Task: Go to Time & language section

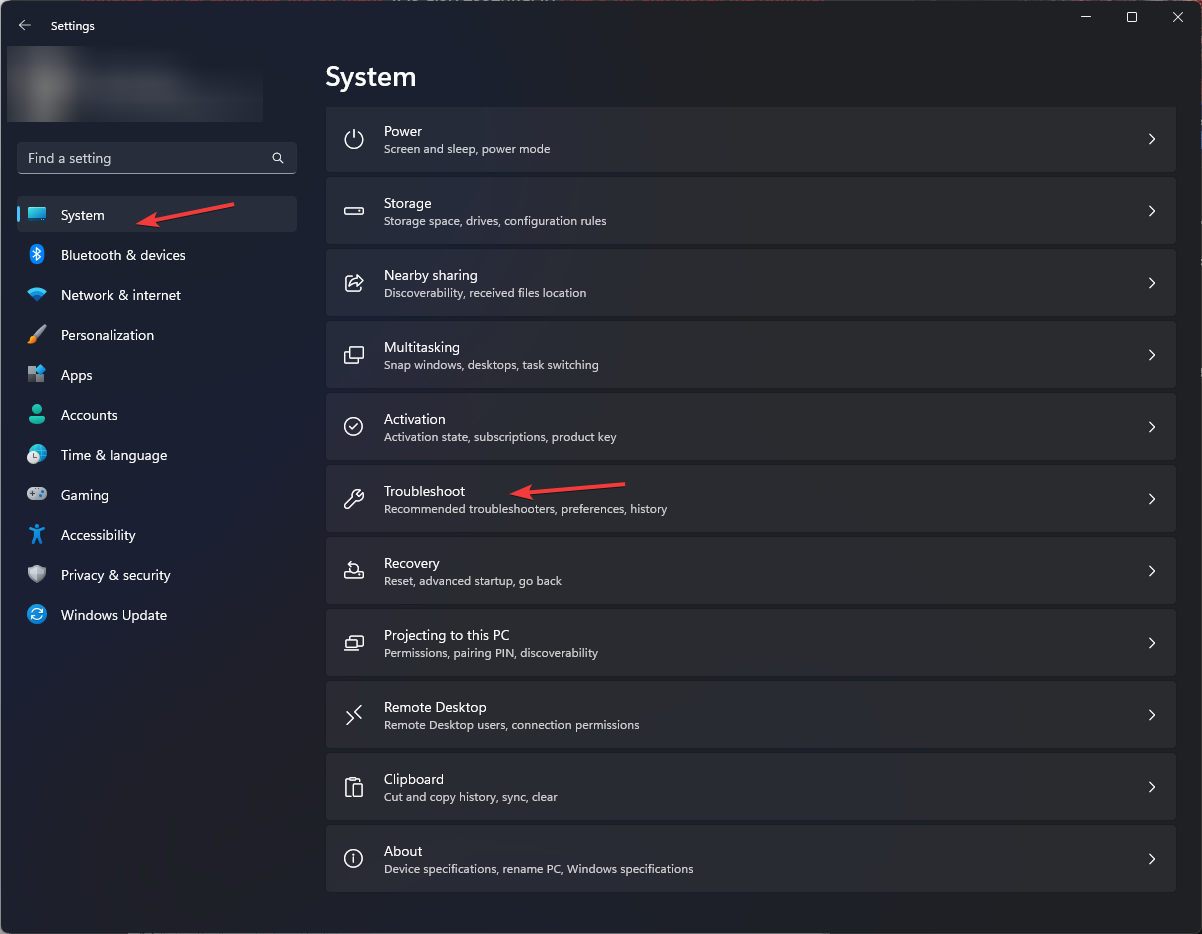Action: tap(114, 455)
